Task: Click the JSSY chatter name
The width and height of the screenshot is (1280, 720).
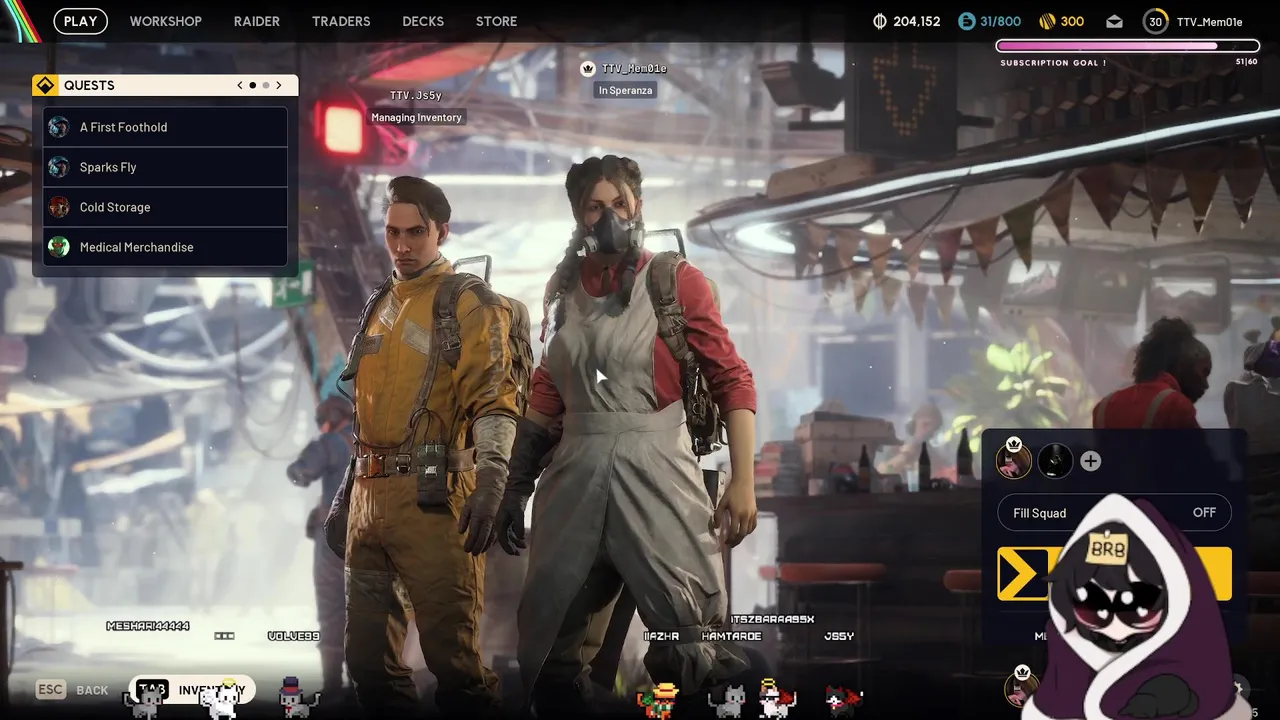Action: 839,636
